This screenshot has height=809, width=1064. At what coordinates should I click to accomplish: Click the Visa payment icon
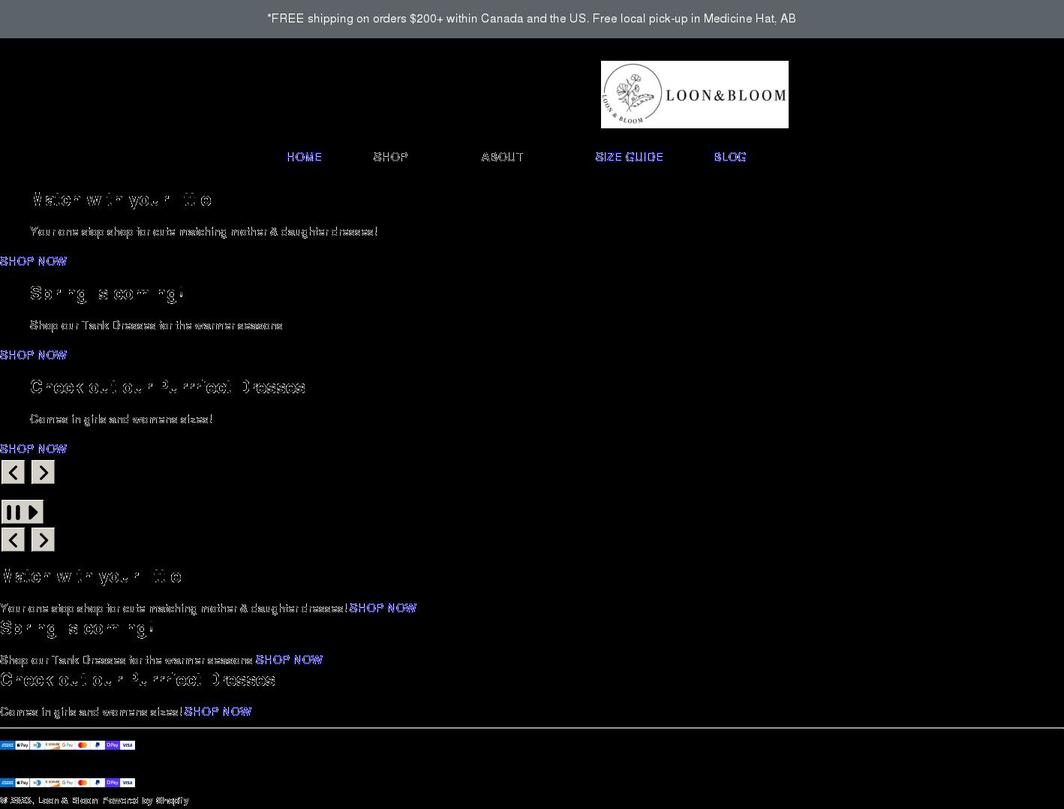126,745
